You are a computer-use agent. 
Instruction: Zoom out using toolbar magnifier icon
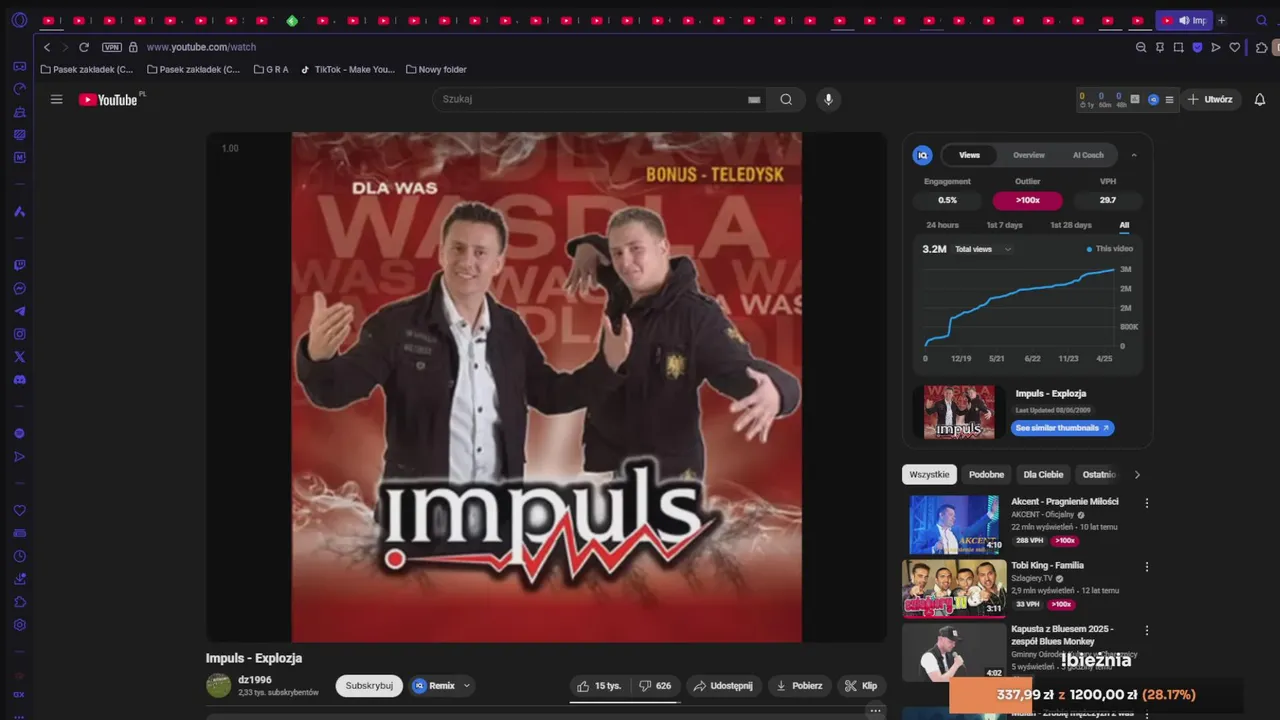click(x=1141, y=47)
